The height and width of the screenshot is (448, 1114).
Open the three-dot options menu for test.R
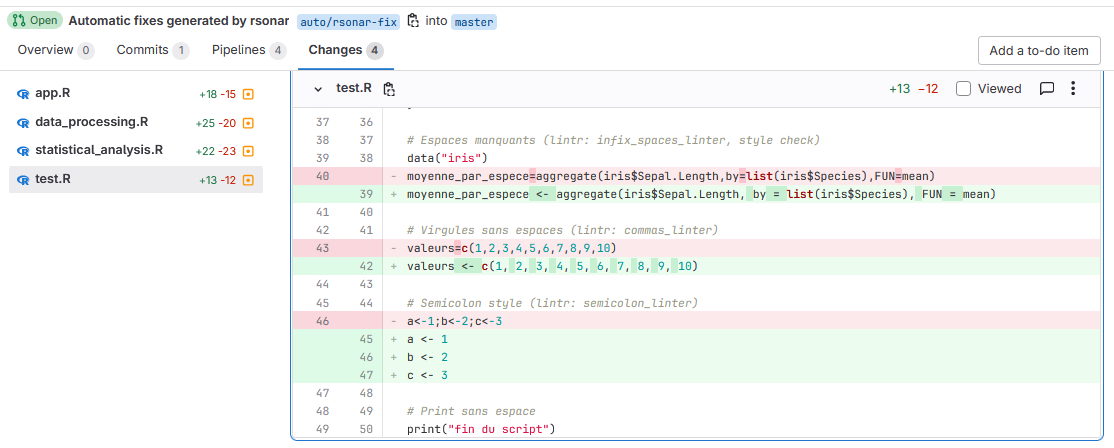pyautogui.click(x=1073, y=89)
